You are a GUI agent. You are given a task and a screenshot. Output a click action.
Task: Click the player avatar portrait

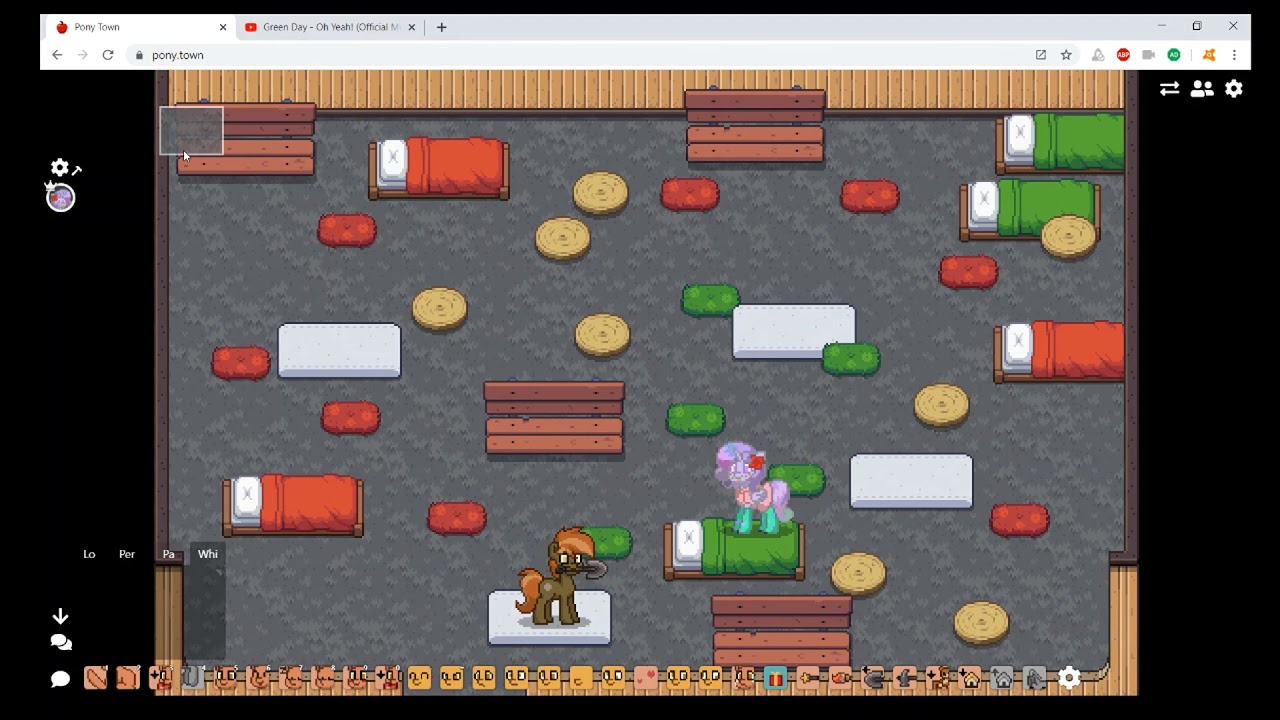(x=61, y=198)
